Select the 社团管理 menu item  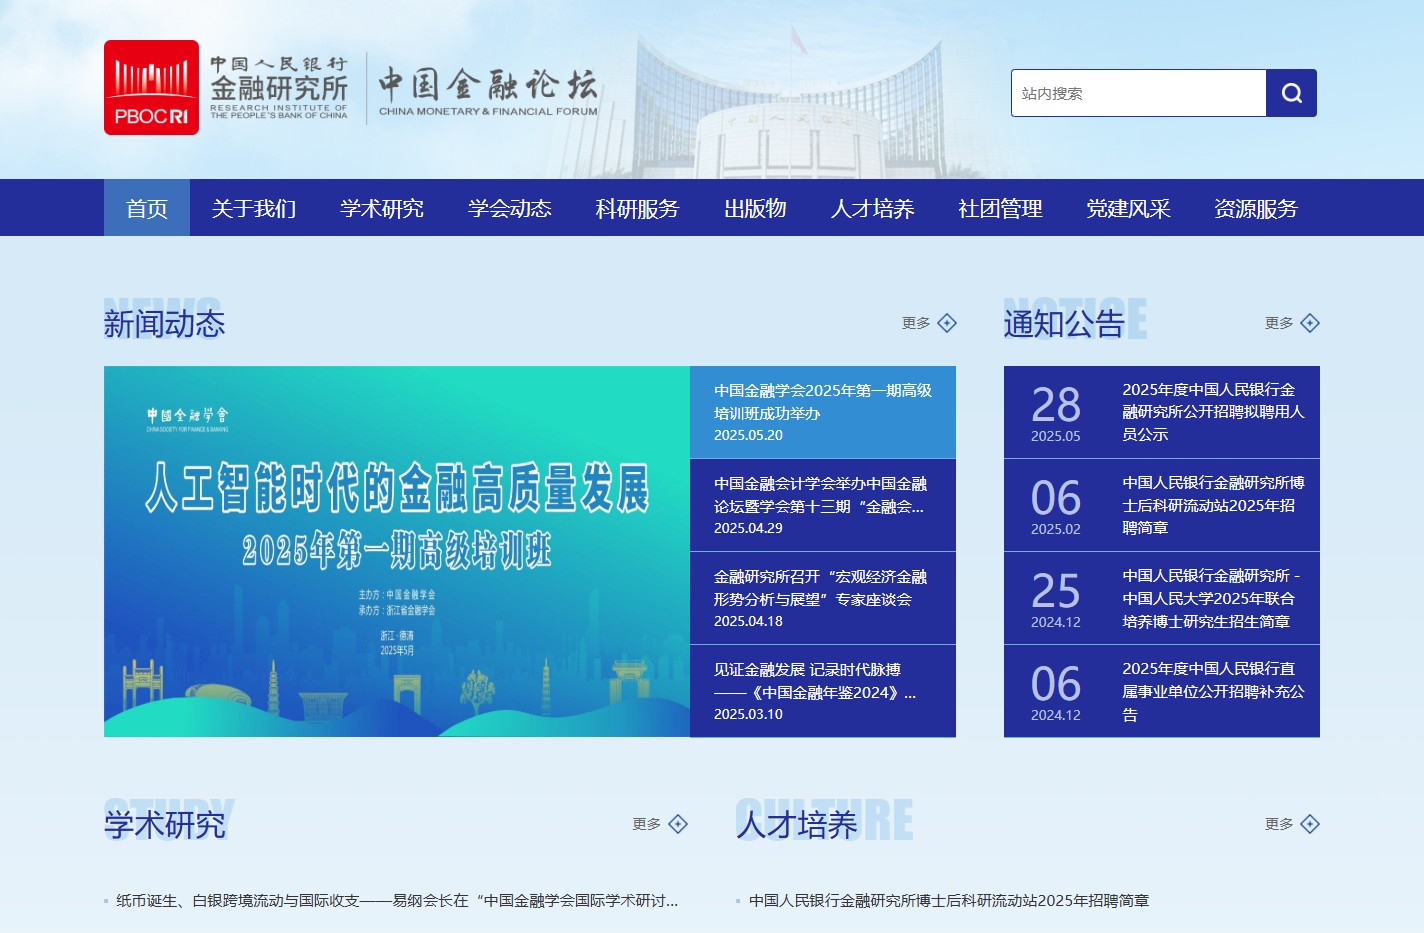tap(1000, 208)
